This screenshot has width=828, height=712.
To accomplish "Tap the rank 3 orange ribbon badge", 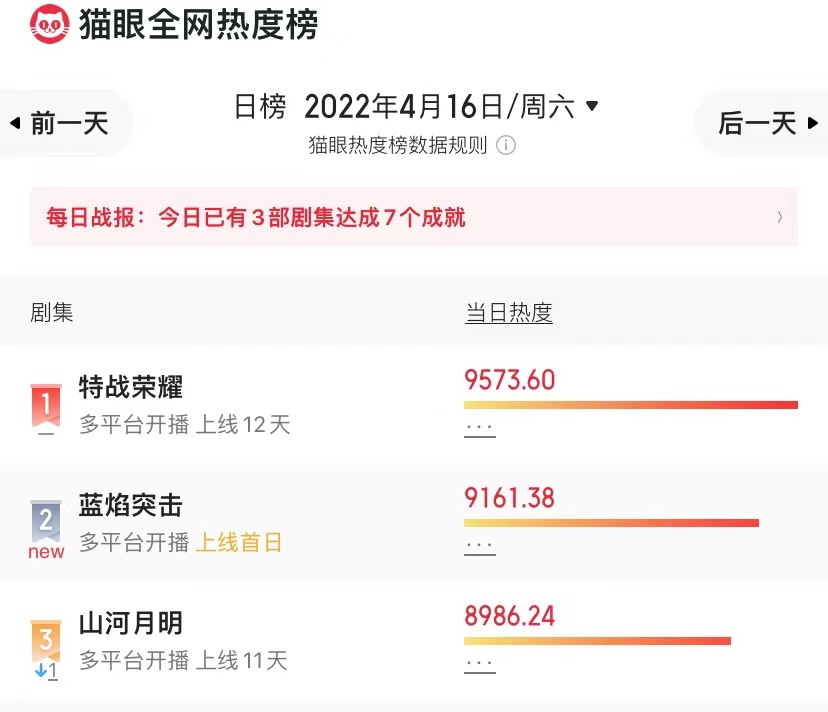I will click(46, 640).
